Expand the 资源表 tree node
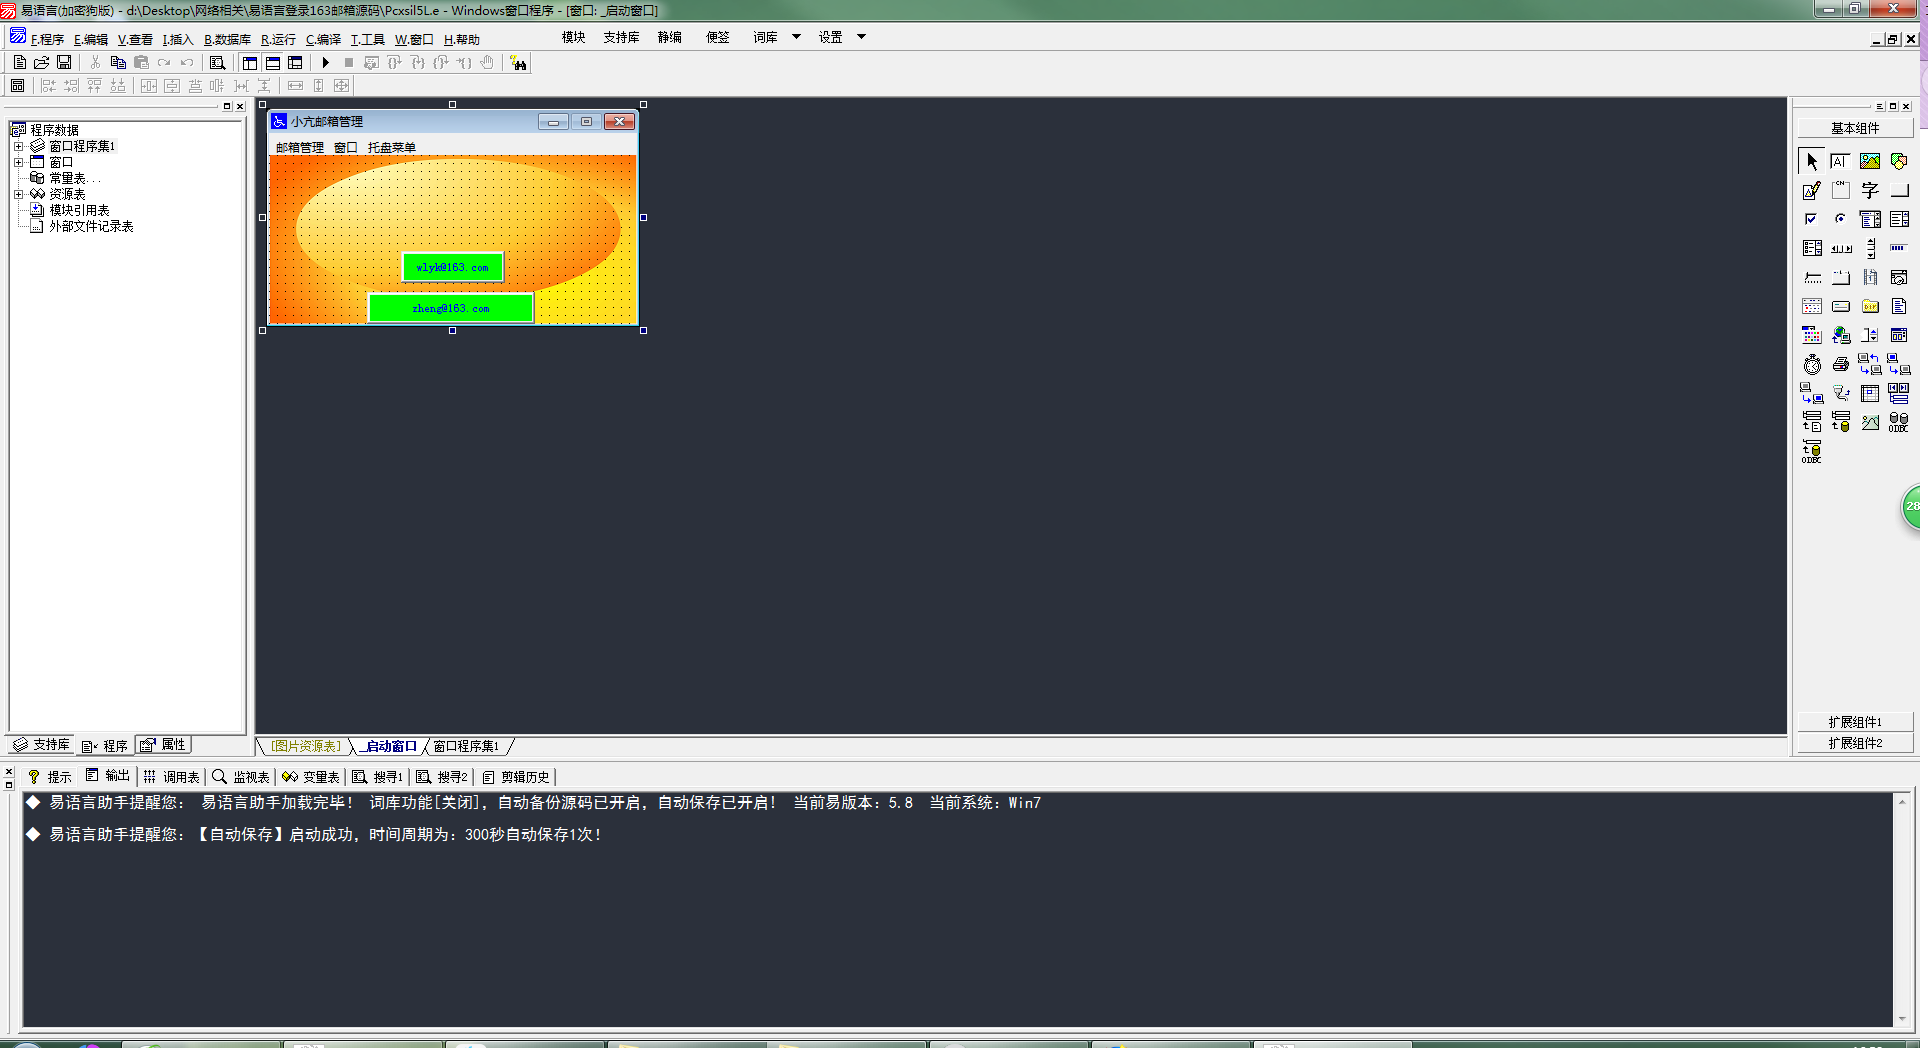This screenshot has width=1928, height=1048. pyautogui.click(x=18, y=194)
